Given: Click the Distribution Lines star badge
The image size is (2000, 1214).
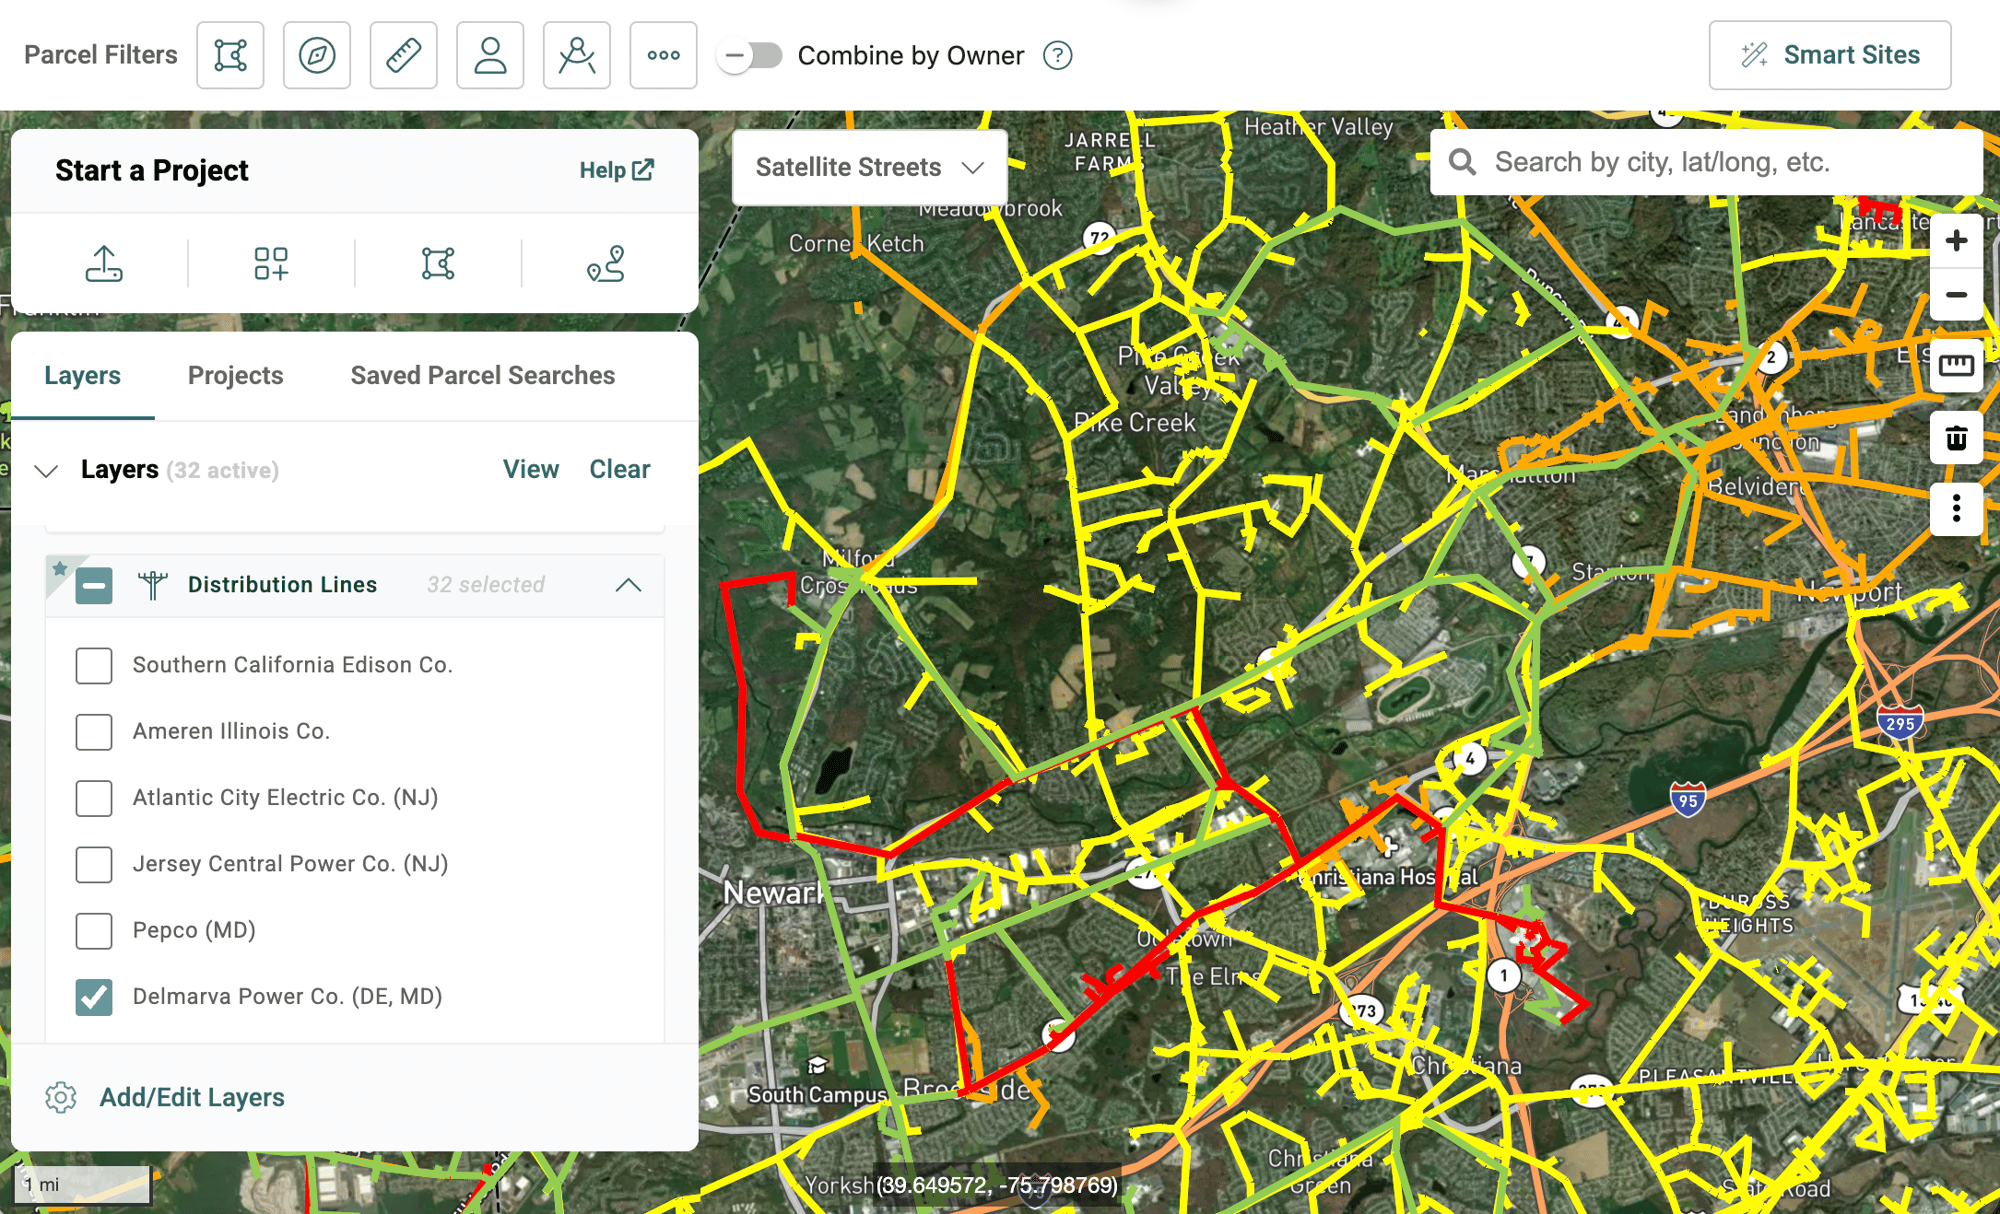Looking at the screenshot, I should pyautogui.click(x=60, y=569).
